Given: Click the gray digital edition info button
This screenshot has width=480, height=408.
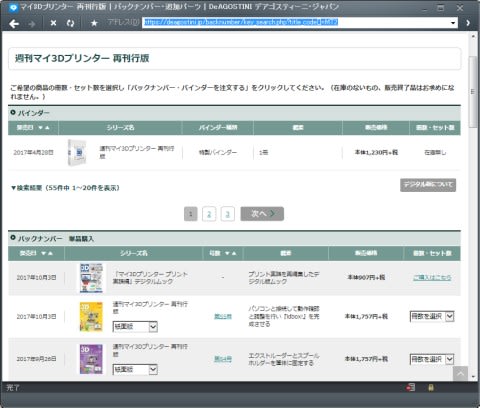Looking at the screenshot, I should click(428, 185).
